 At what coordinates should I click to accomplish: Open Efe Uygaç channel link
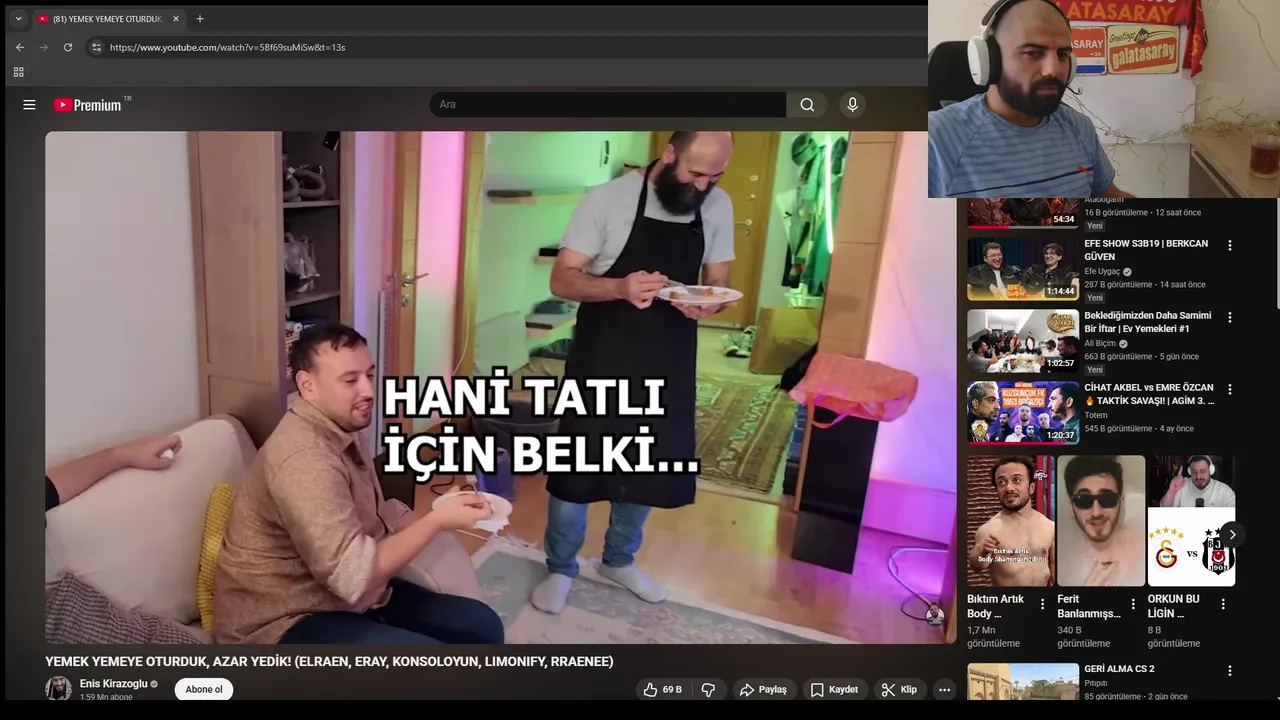[1102, 271]
